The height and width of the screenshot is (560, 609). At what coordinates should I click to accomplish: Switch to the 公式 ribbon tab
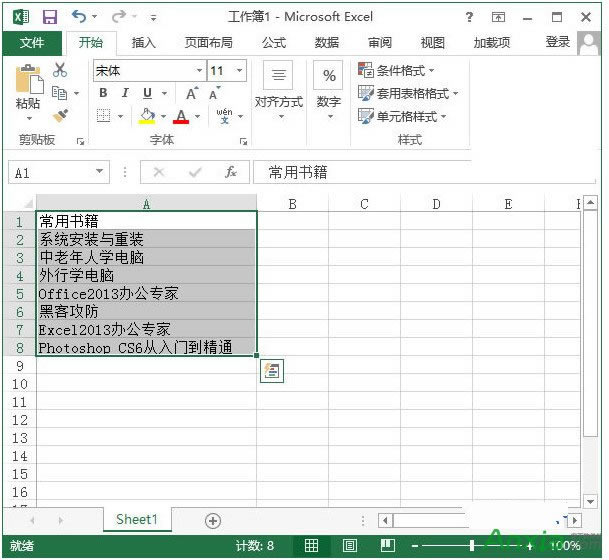[x=274, y=42]
